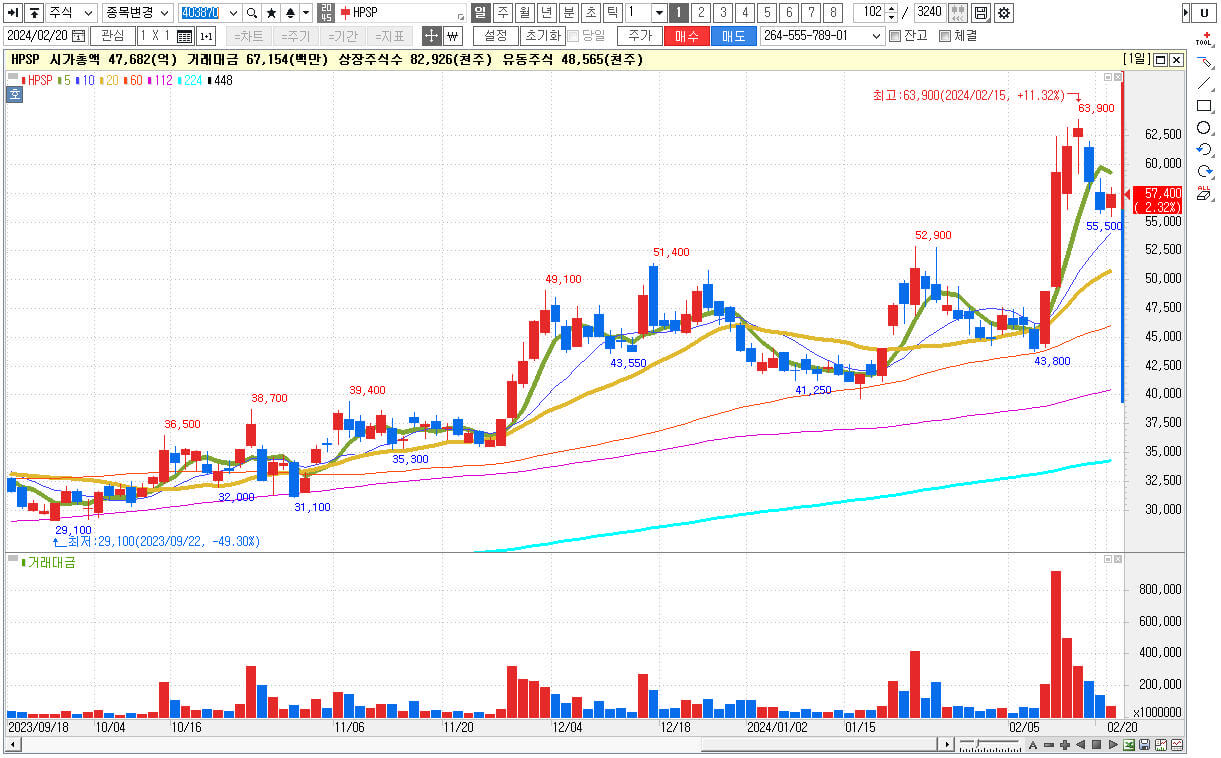The height and width of the screenshot is (758, 1221).
Task: Check the 당일 checkbox
Action: (573, 36)
